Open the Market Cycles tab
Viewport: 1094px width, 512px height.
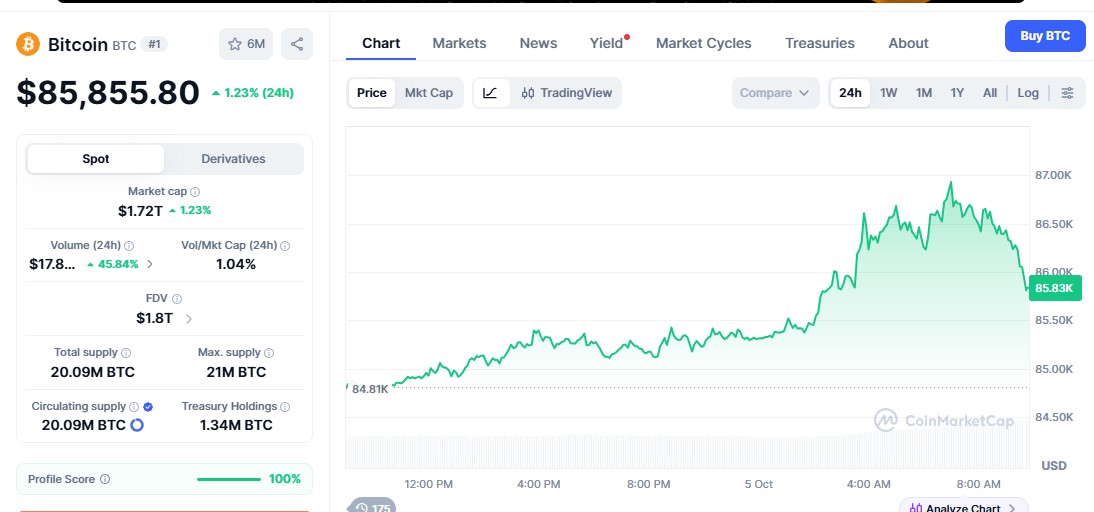[703, 43]
